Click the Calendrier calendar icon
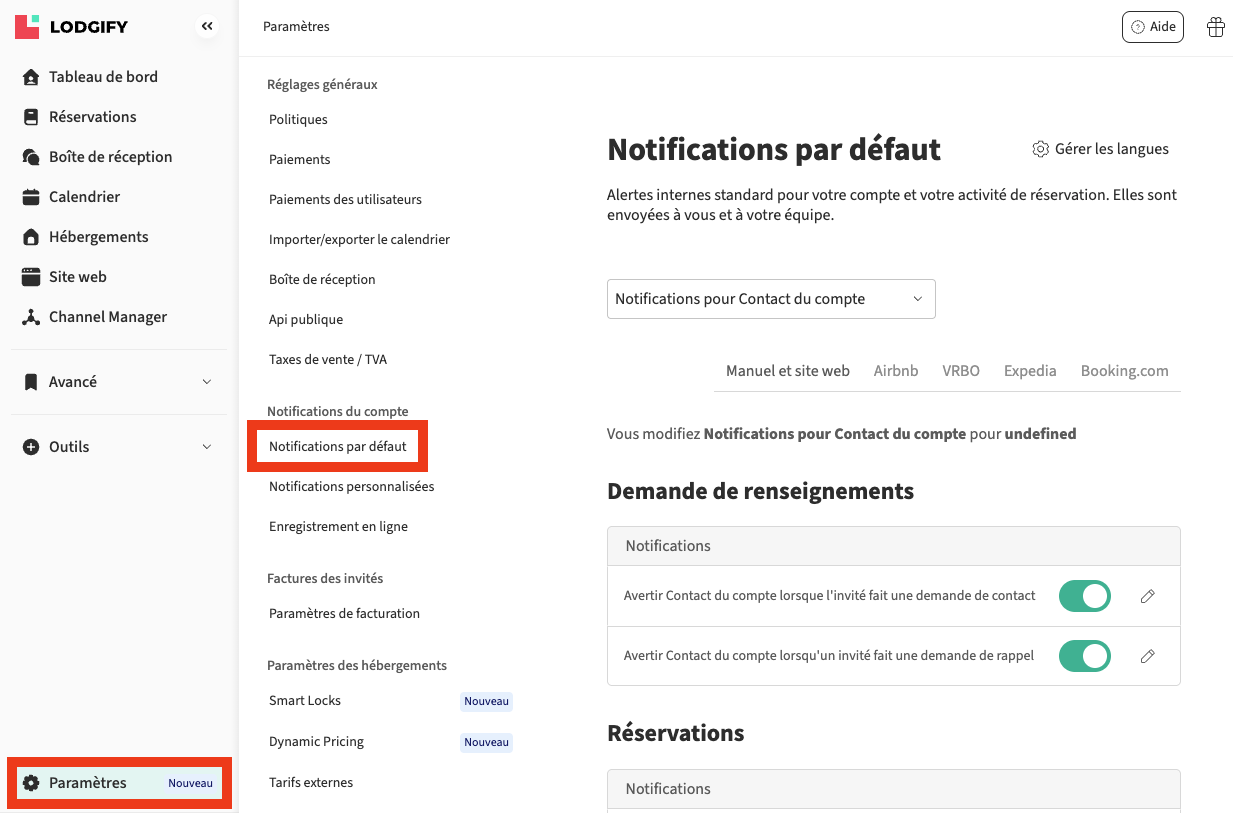1233x813 pixels. (x=31, y=197)
